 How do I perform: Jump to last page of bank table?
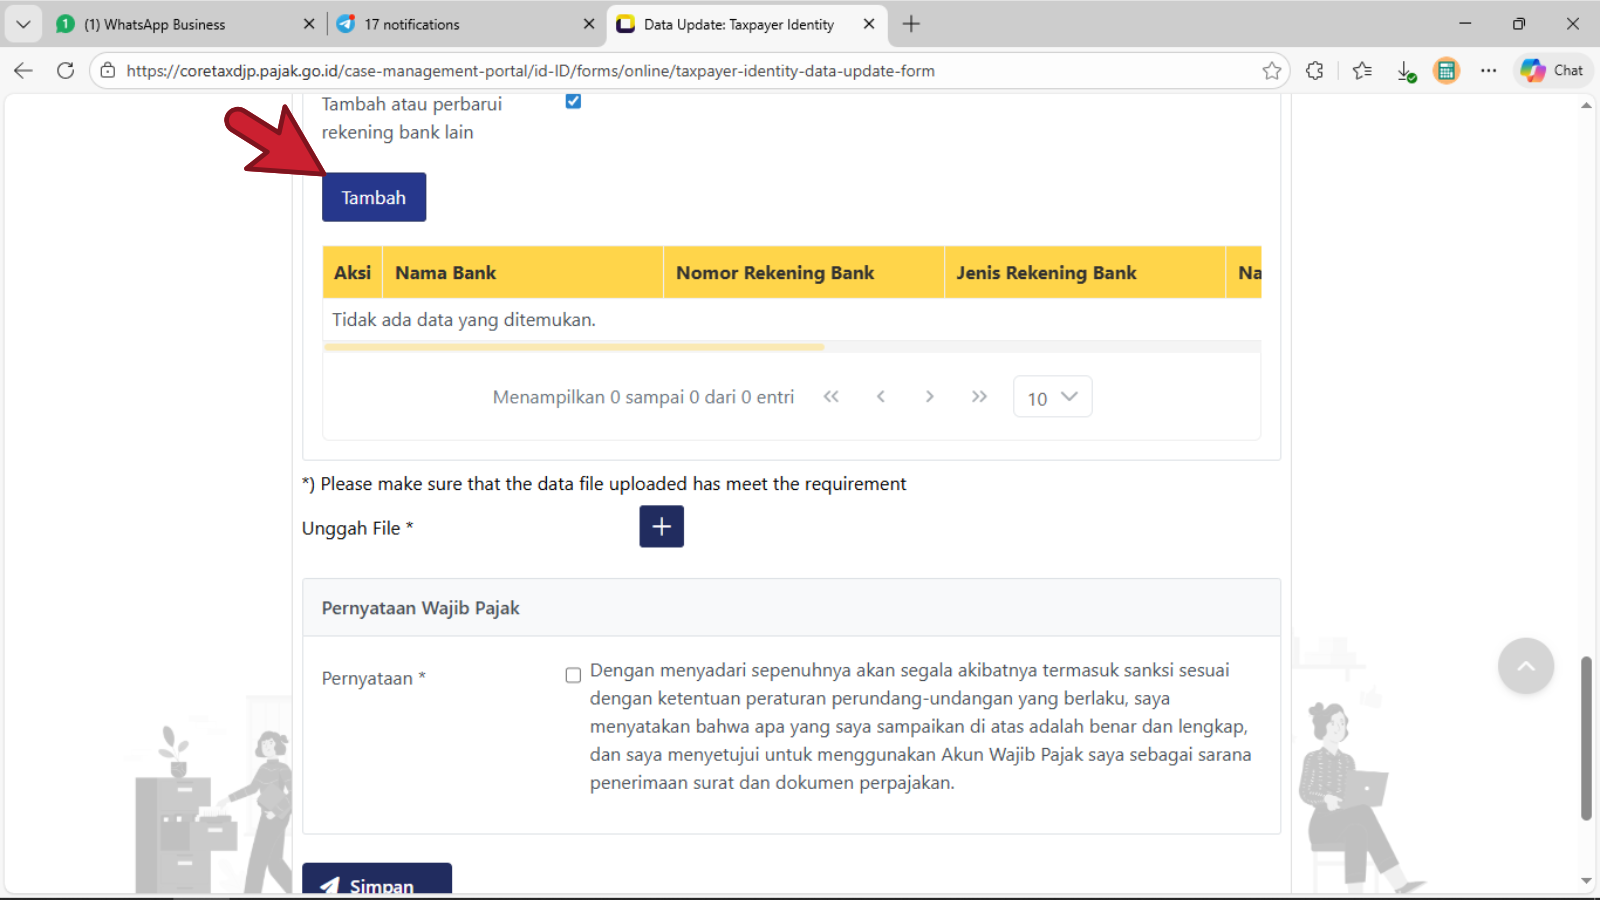point(979,397)
